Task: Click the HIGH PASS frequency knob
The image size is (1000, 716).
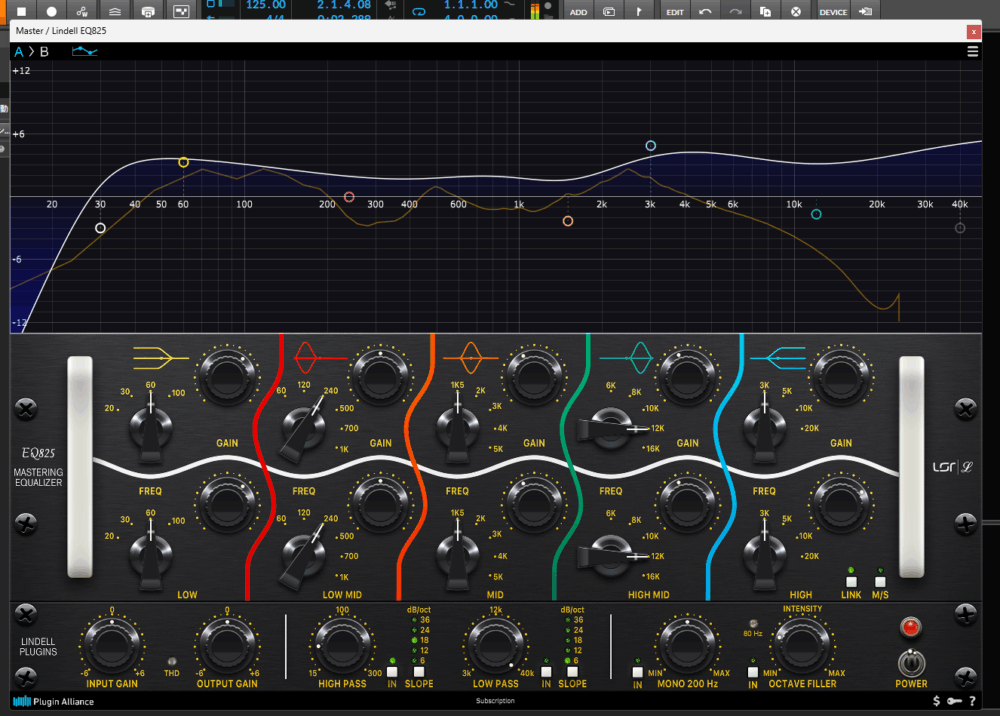Action: coord(342,645)
